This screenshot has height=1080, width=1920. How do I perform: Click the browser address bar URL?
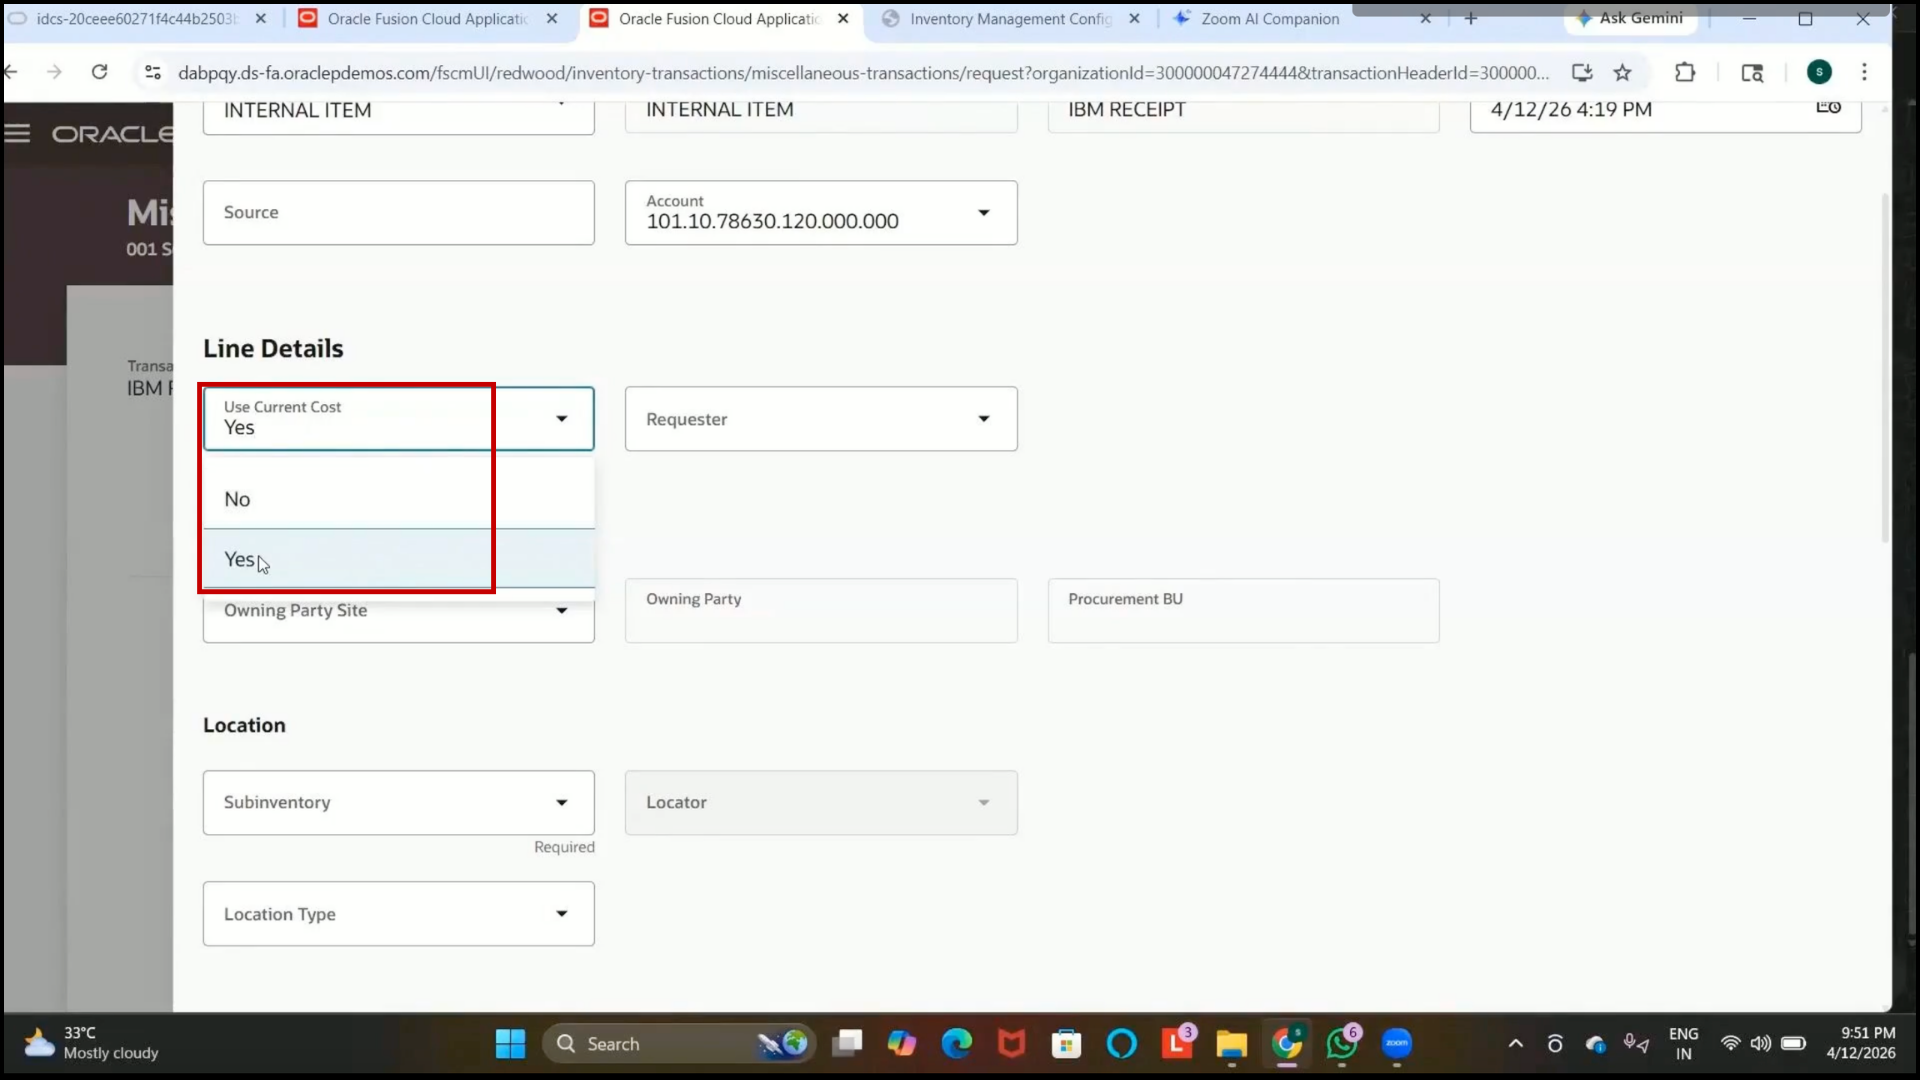tap(863, 73)
